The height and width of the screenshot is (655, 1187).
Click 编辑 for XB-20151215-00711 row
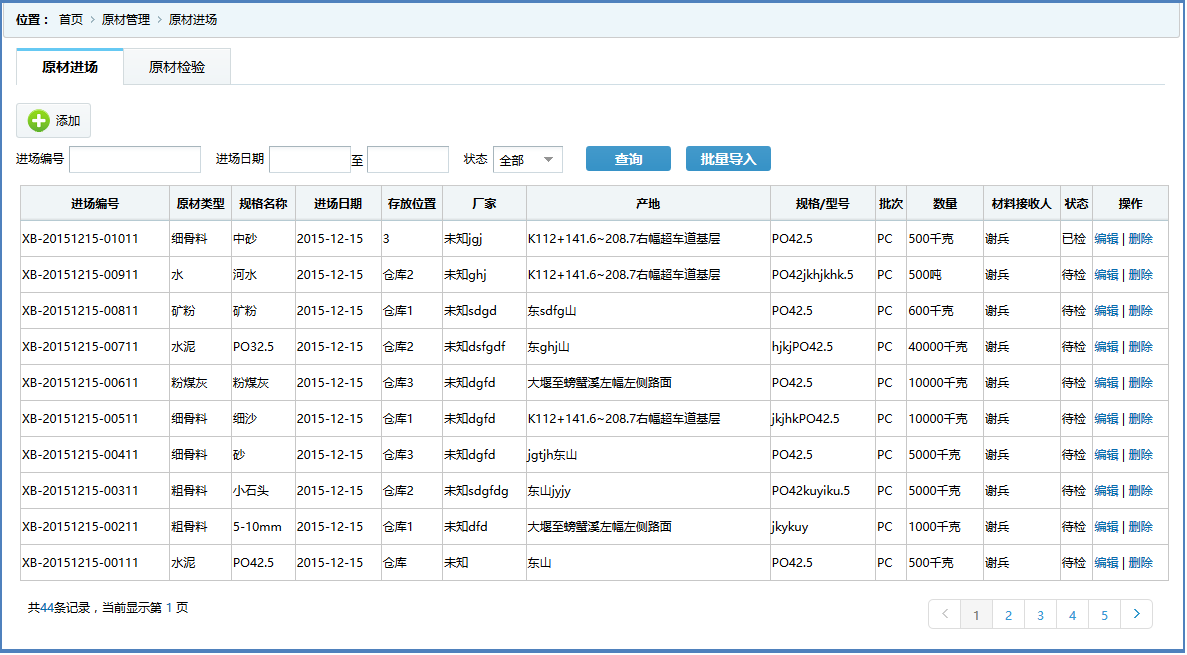[x=1106, y=347]
